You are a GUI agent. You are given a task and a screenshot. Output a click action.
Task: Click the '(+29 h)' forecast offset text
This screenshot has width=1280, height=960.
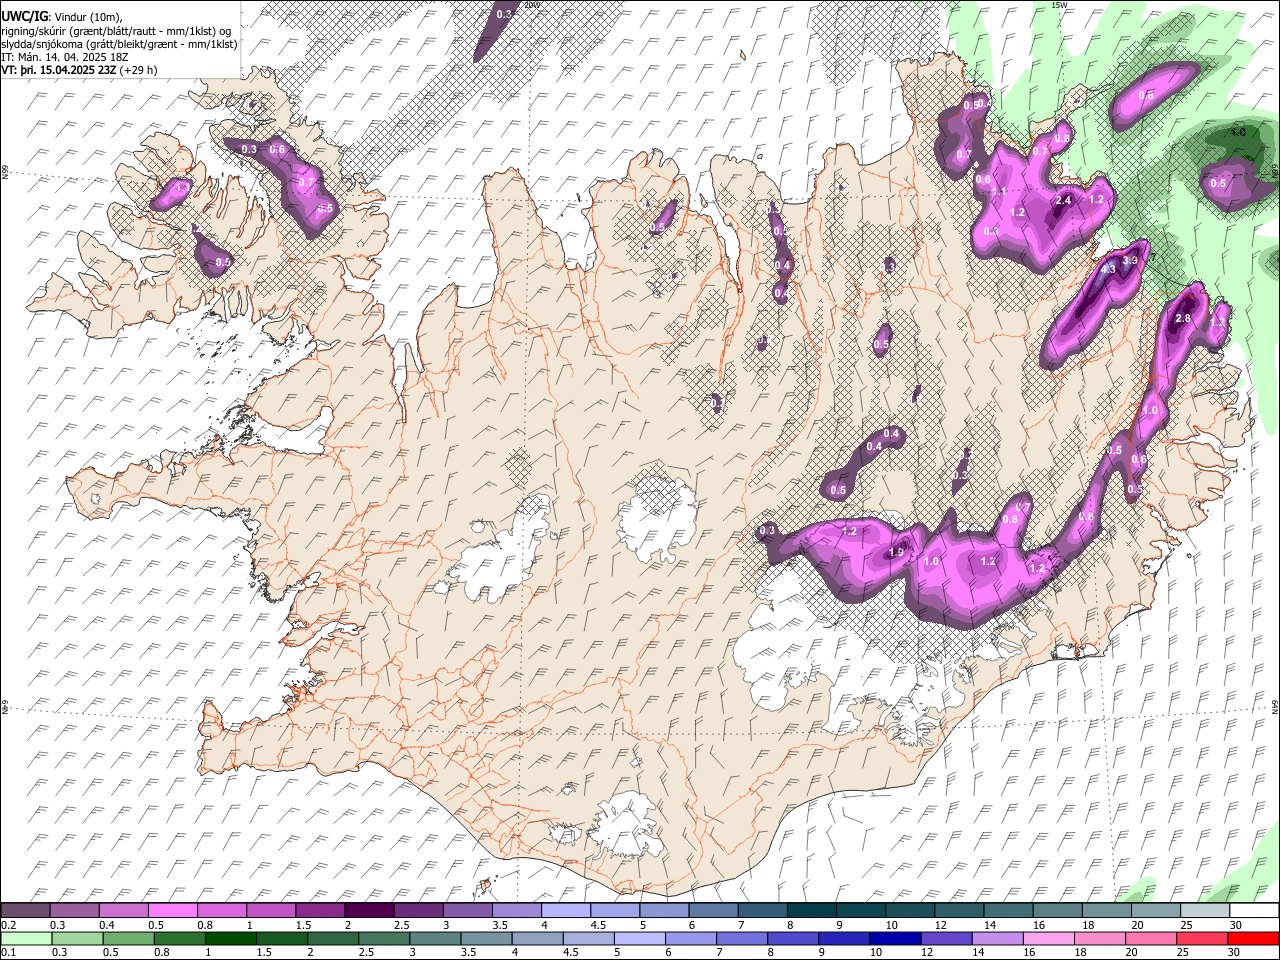(139, 70)
